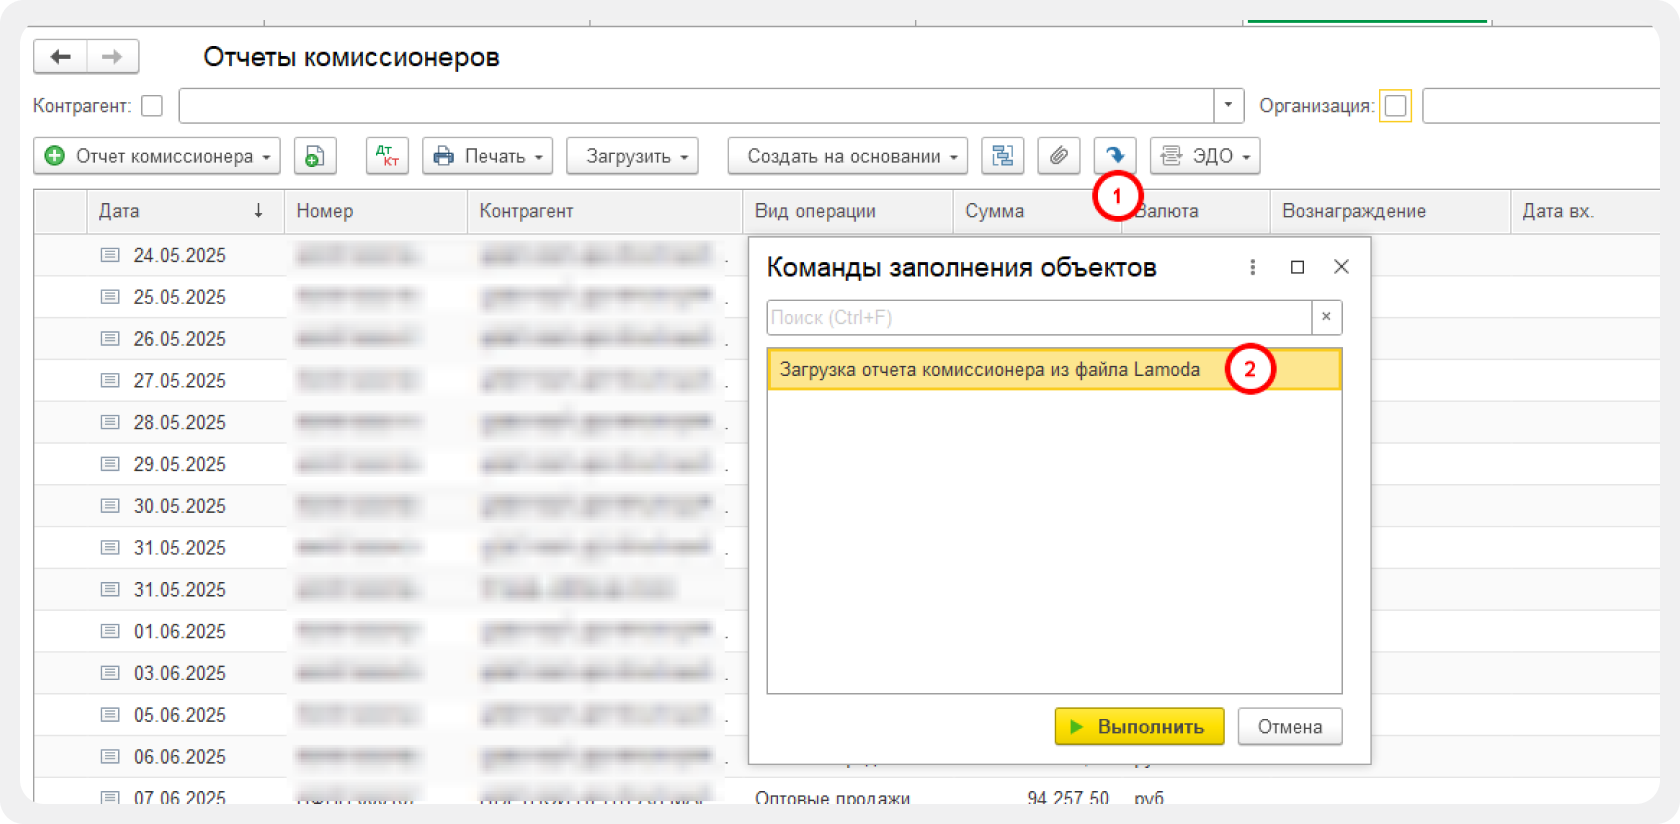The width and height of the screenshot is (1680, 824).
Task: Select the row dated 27.05.2025
Action: 390,381
